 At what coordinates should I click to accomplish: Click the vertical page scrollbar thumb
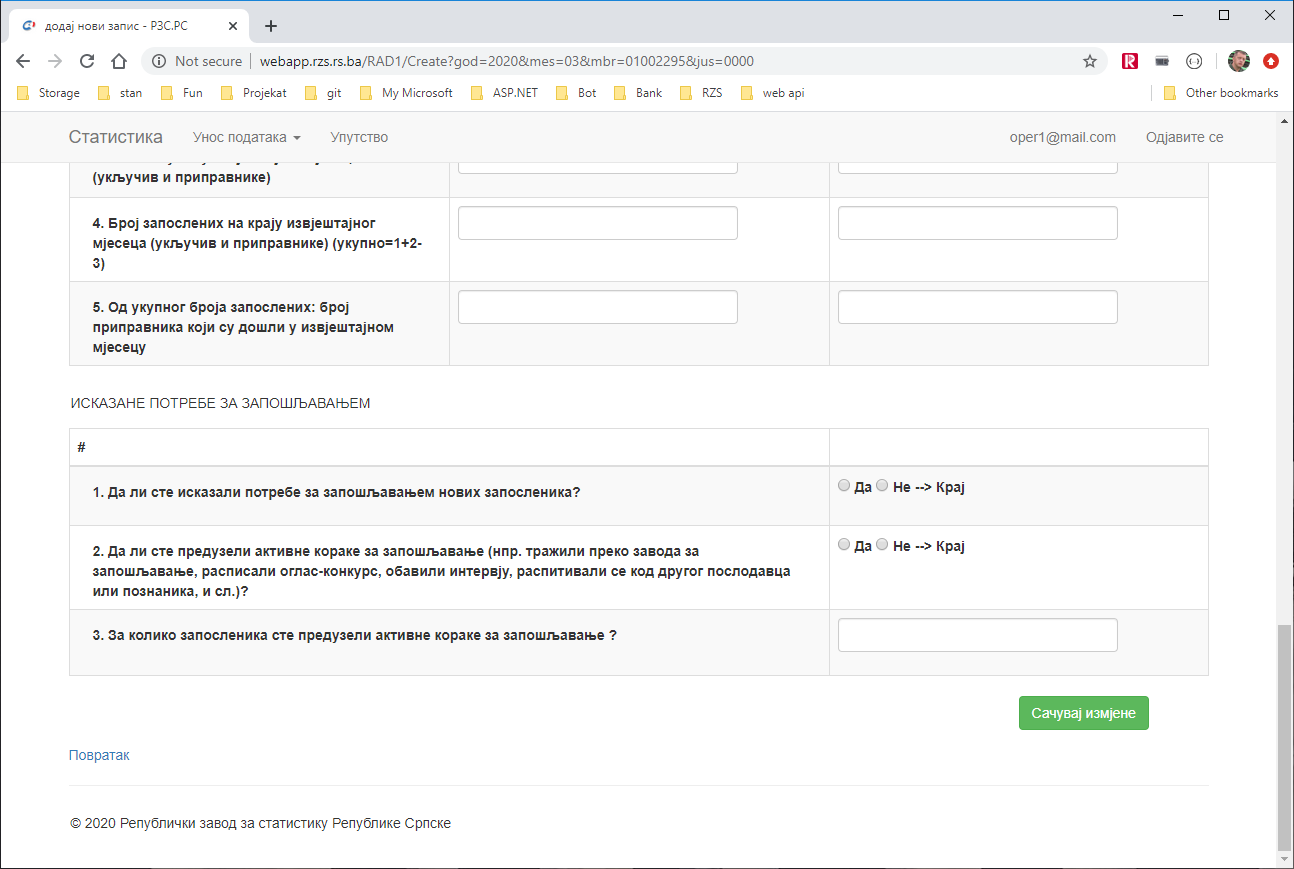[x=1284, y=735]
